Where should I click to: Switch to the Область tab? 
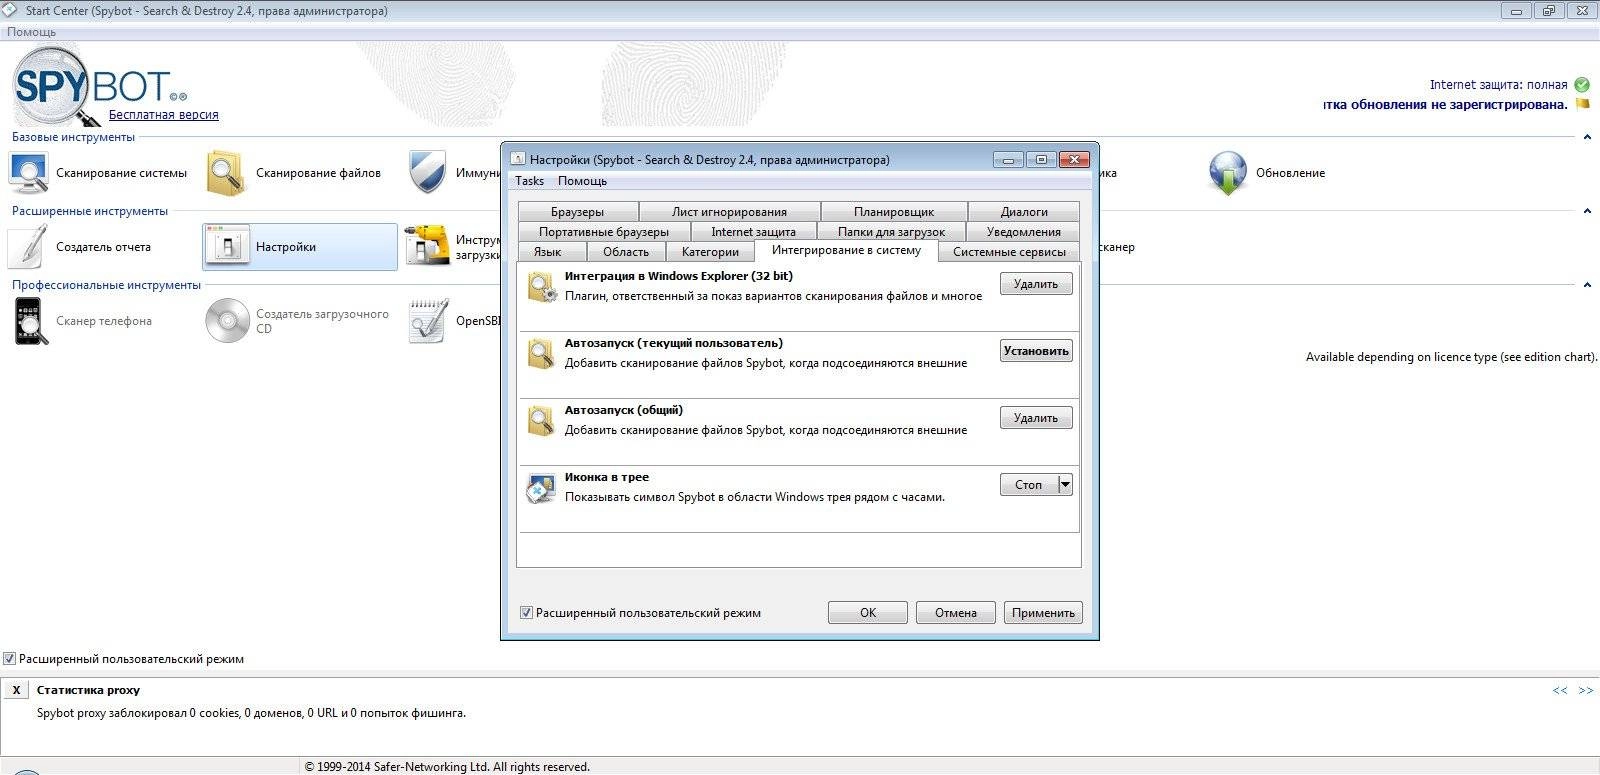point(626,252)
